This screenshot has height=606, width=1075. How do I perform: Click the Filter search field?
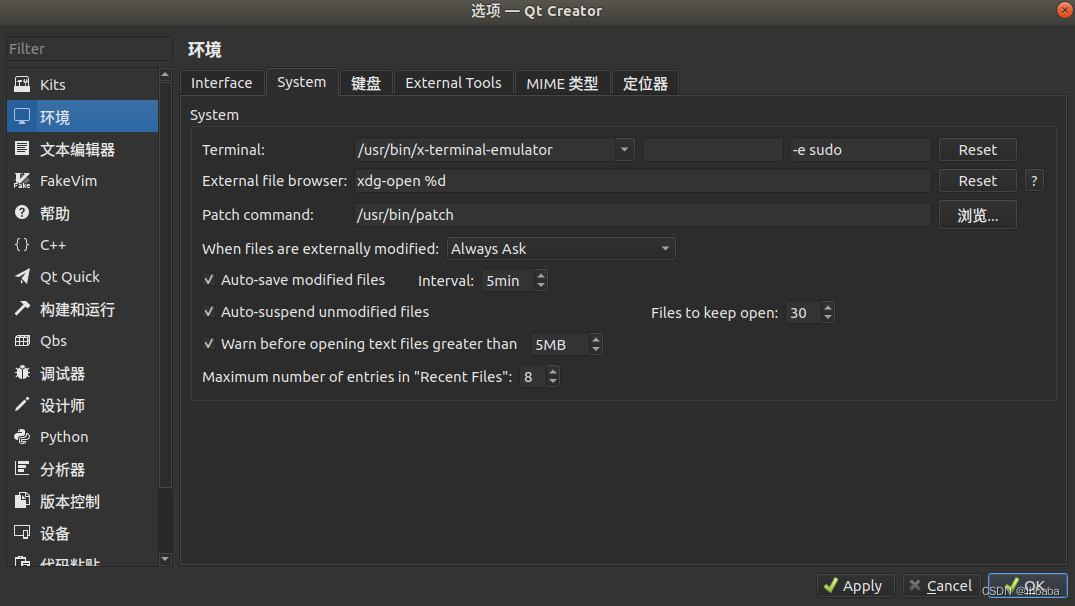tap(89, 49)
